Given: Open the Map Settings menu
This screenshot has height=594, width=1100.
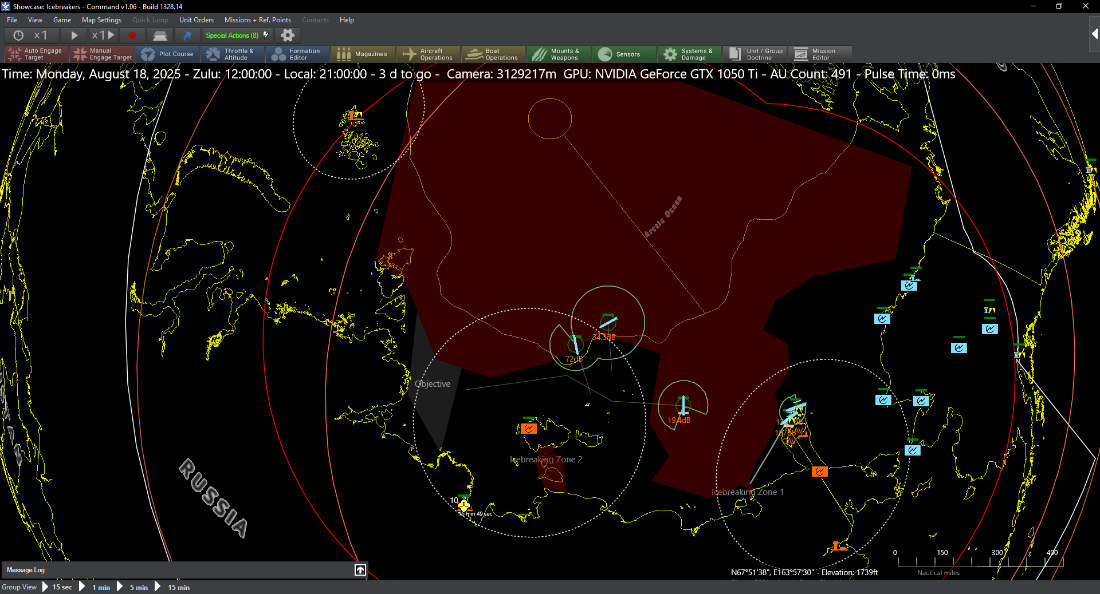Looking at the screenshot, I should pos(101,20).
